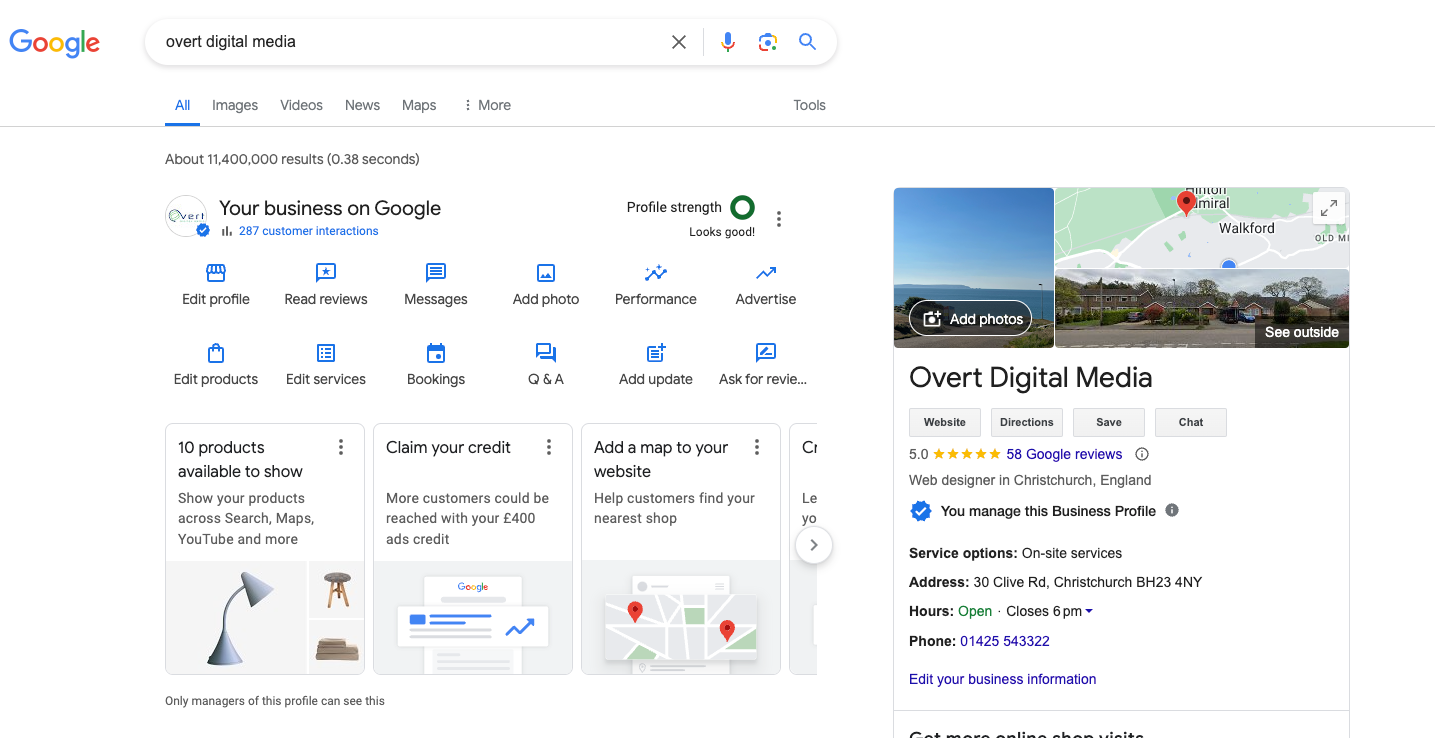Click See outside street view button
The width and height of the screenshot is (1435, 738).
tap(1301, 332)
